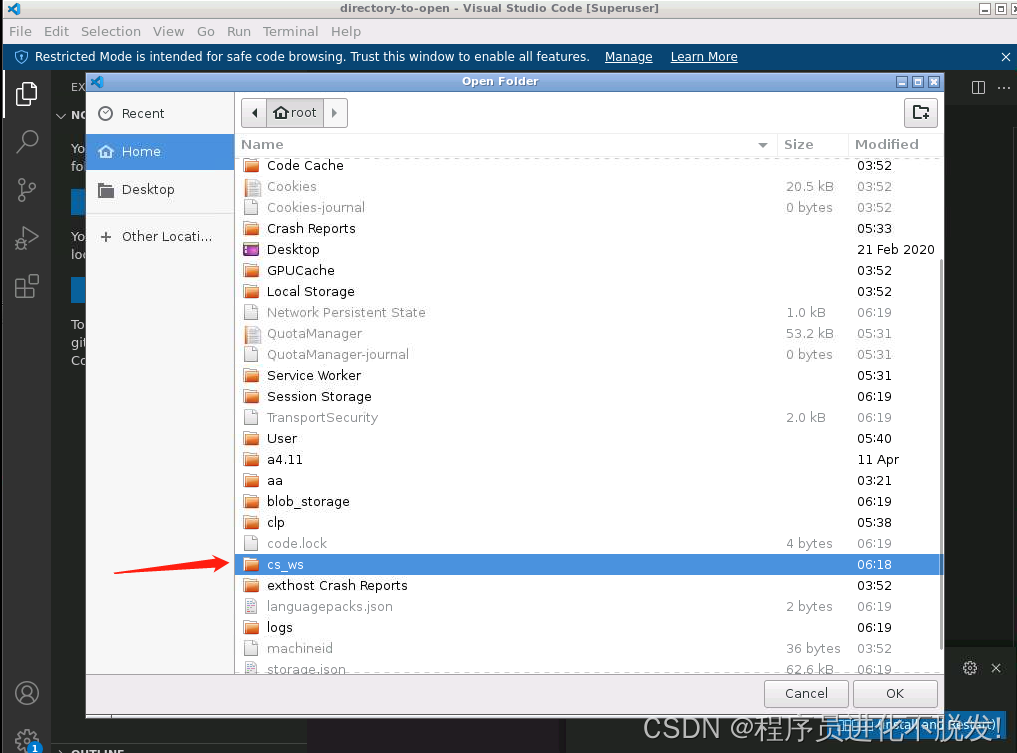Click the TransportSecurity file row
1017x753 pixels.
coord(588,418)
